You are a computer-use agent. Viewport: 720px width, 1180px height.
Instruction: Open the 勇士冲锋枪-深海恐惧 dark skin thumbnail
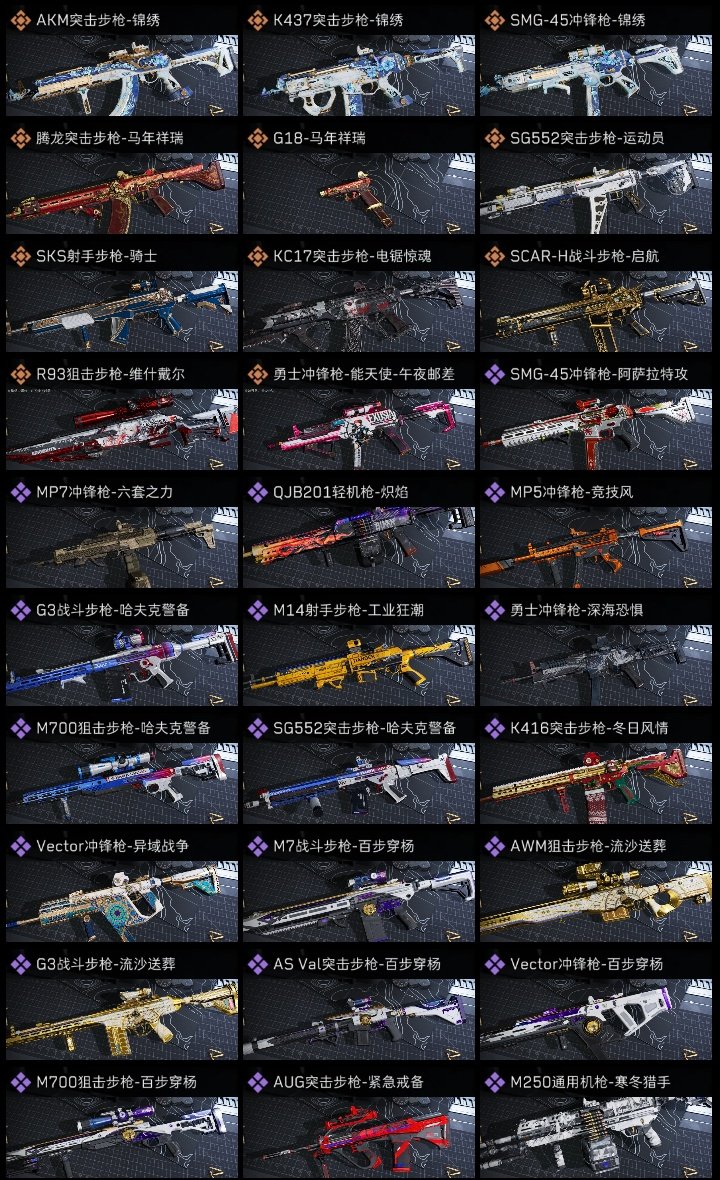(596, 665)
